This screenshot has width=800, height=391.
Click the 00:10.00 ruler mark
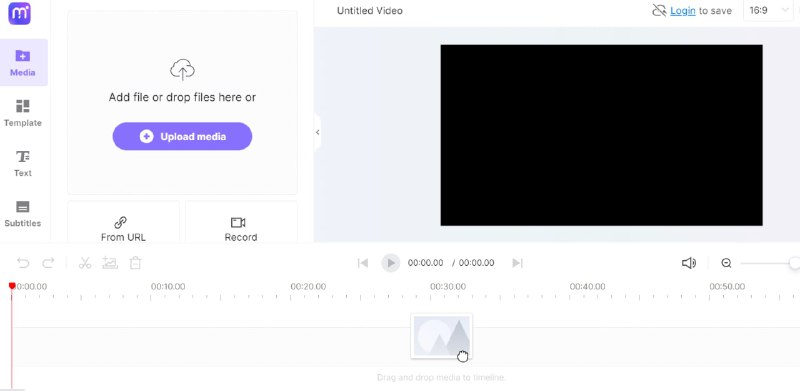pyautogui.click(x=168, y=287)
